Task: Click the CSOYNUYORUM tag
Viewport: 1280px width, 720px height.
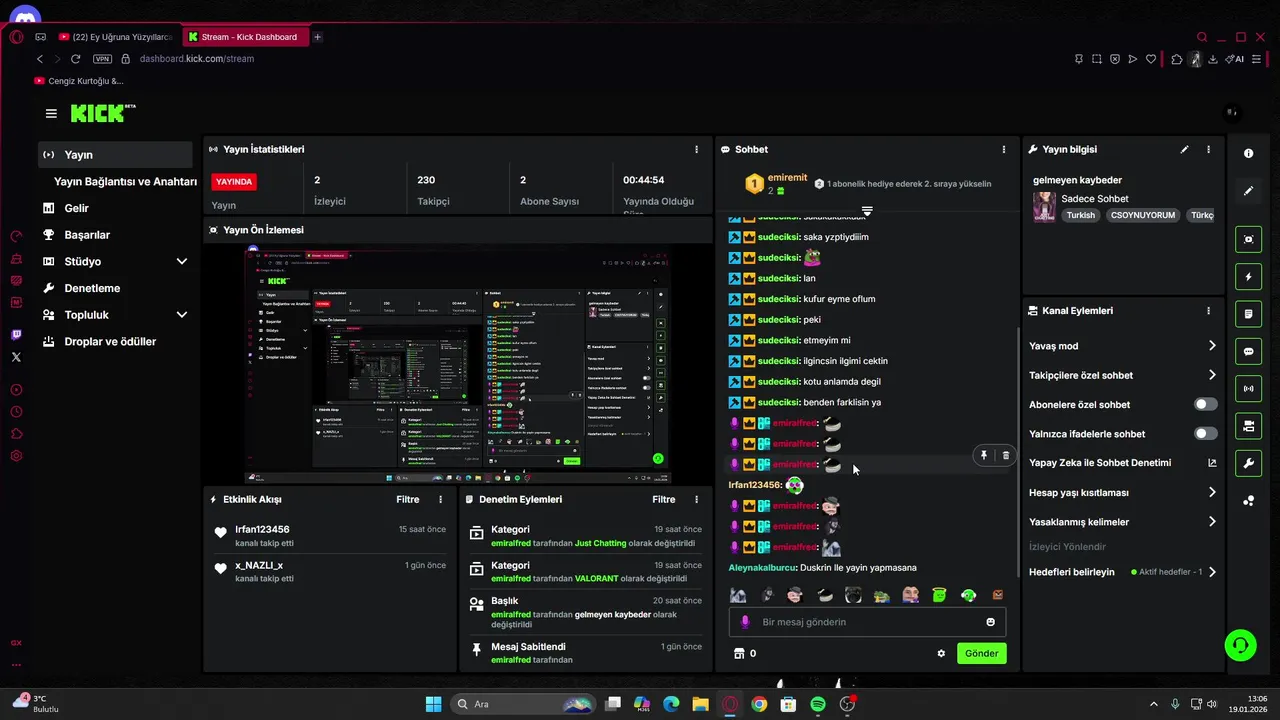Action: (x=1143, y=215)
